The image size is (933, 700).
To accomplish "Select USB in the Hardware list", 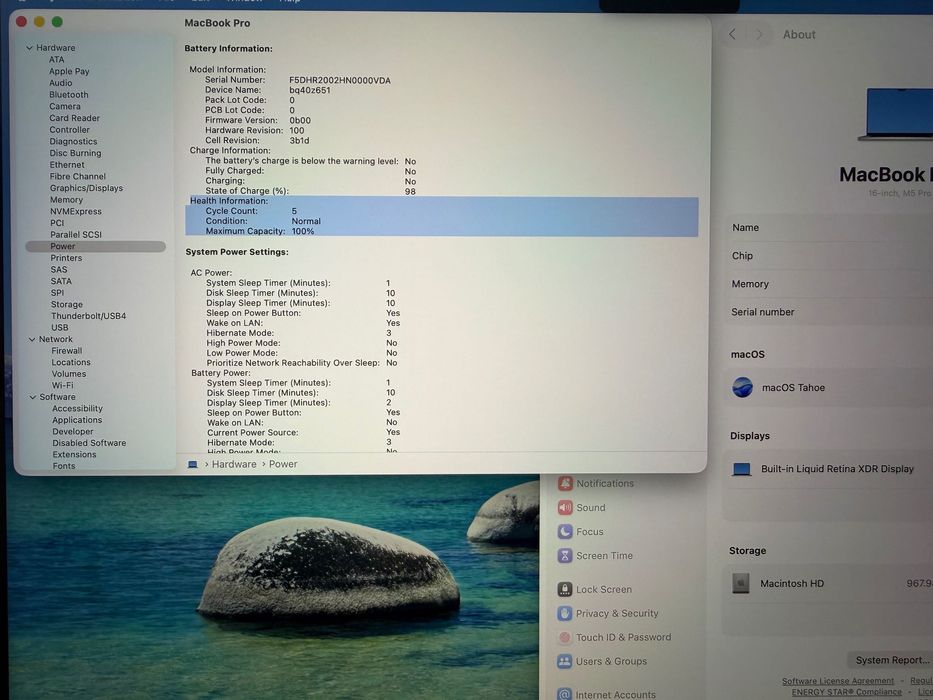I will (60, 327).
